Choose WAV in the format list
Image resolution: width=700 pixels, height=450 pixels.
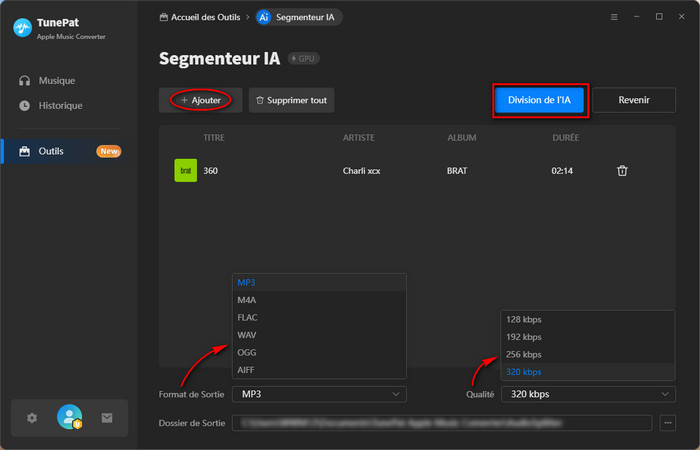click(319, 335)
